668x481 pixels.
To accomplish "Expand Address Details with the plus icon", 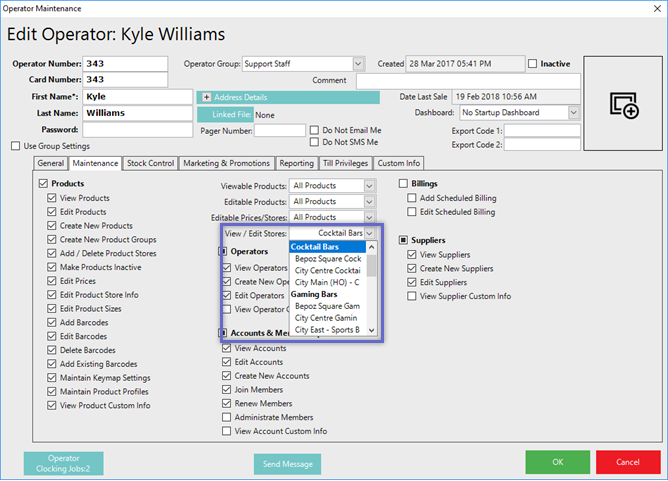I will (206, 98).
